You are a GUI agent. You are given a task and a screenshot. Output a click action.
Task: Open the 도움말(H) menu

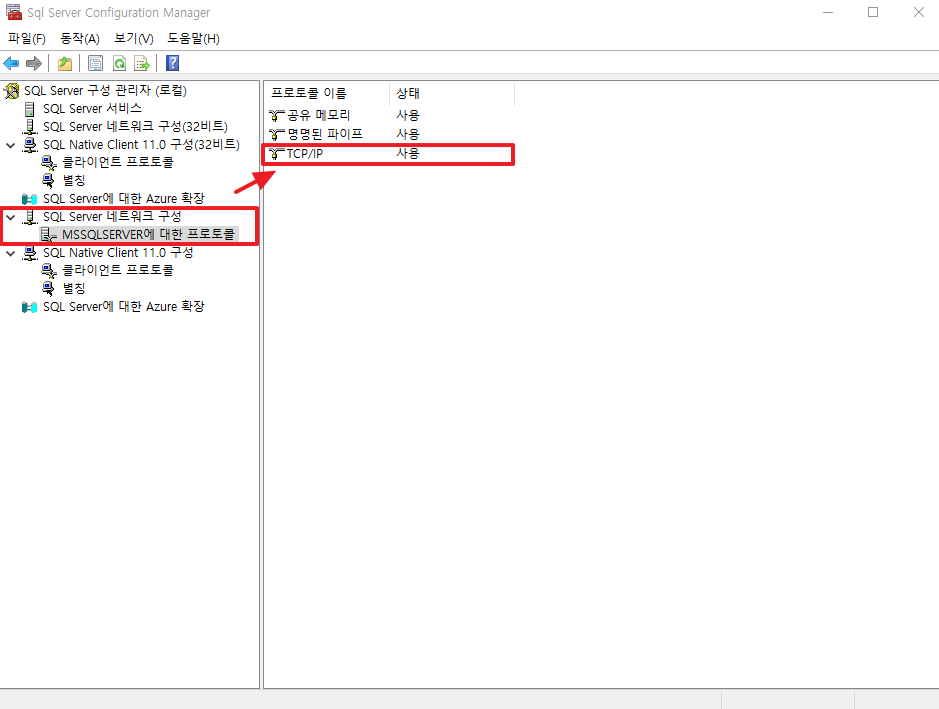(x=193, y=39)
